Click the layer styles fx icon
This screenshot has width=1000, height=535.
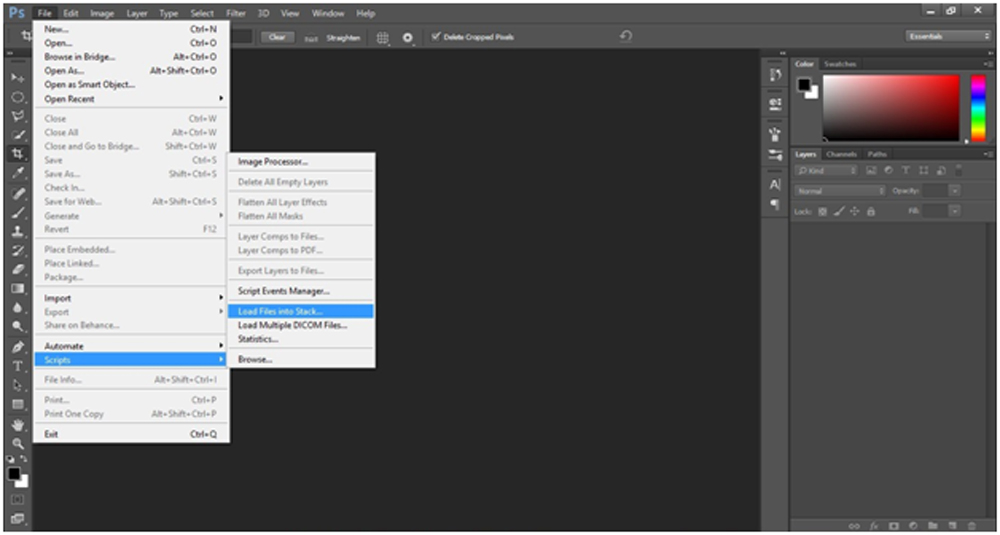point(874,525)
